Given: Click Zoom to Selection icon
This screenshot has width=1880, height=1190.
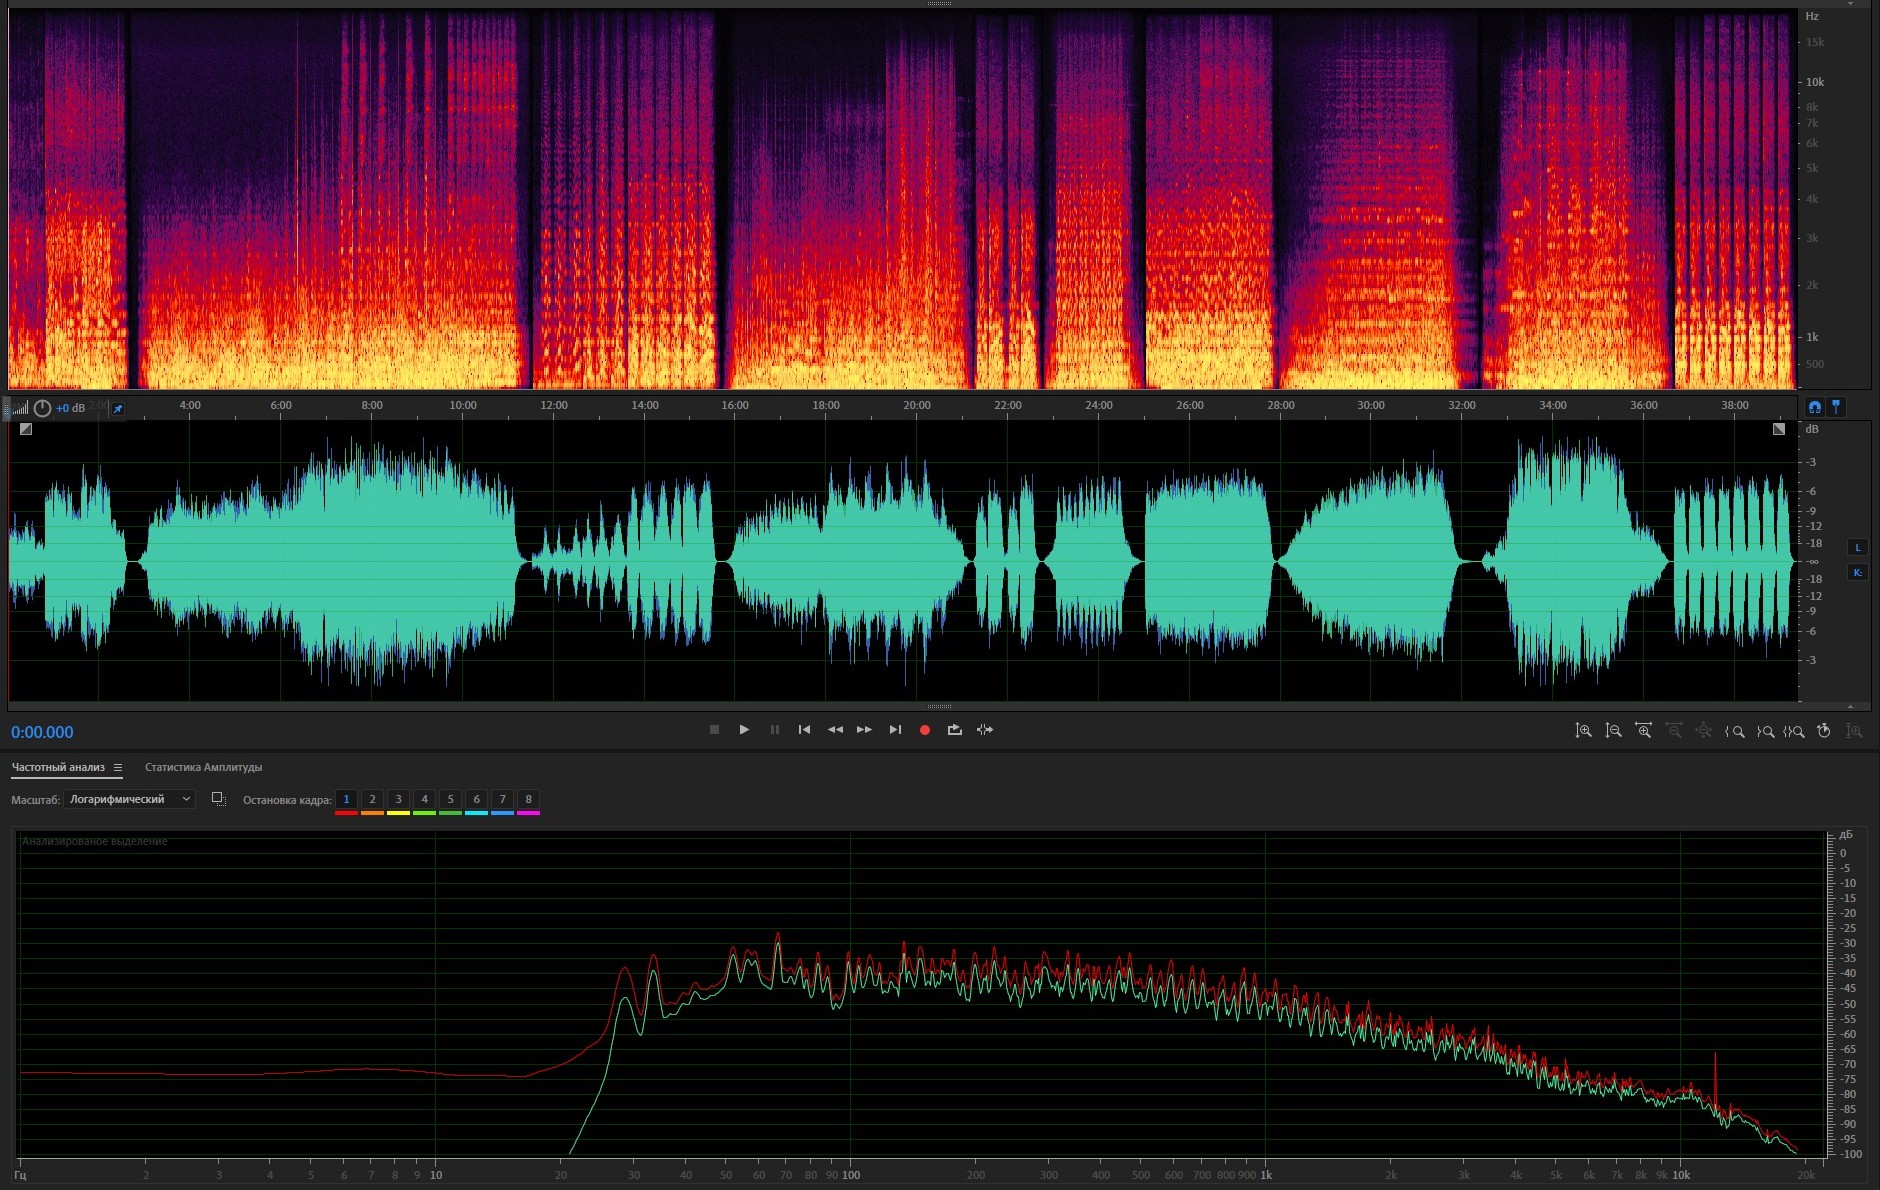Looking at the screenshot, I should click(1794, 731).
